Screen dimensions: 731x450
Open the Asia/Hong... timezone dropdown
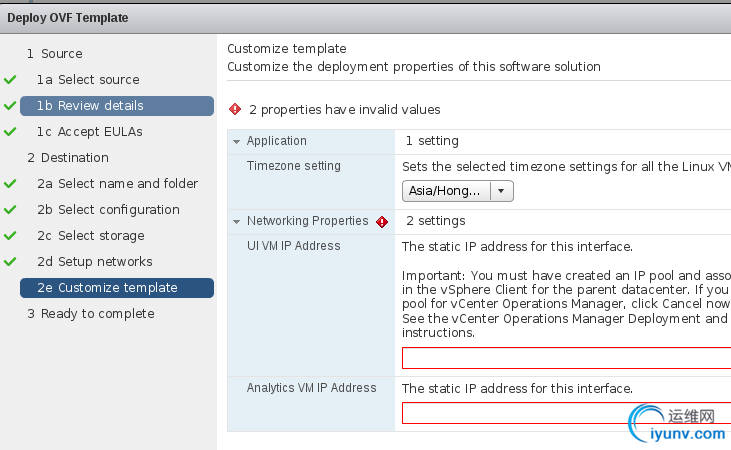pyautogui.click(x=457, y=191)
